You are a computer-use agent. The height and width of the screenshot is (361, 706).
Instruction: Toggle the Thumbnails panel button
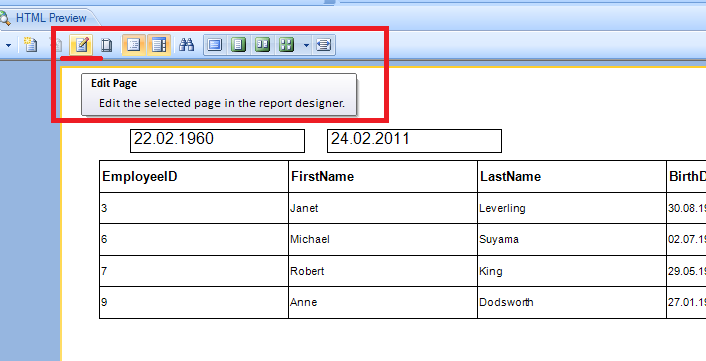point(159,45)
